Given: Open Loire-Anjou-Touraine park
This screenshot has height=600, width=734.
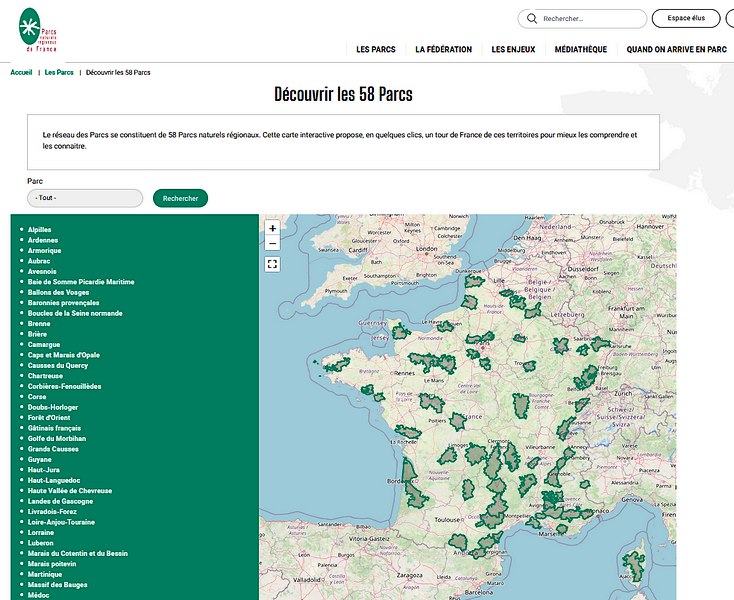Looking at the screenshot, I should [x=61, y=522].
